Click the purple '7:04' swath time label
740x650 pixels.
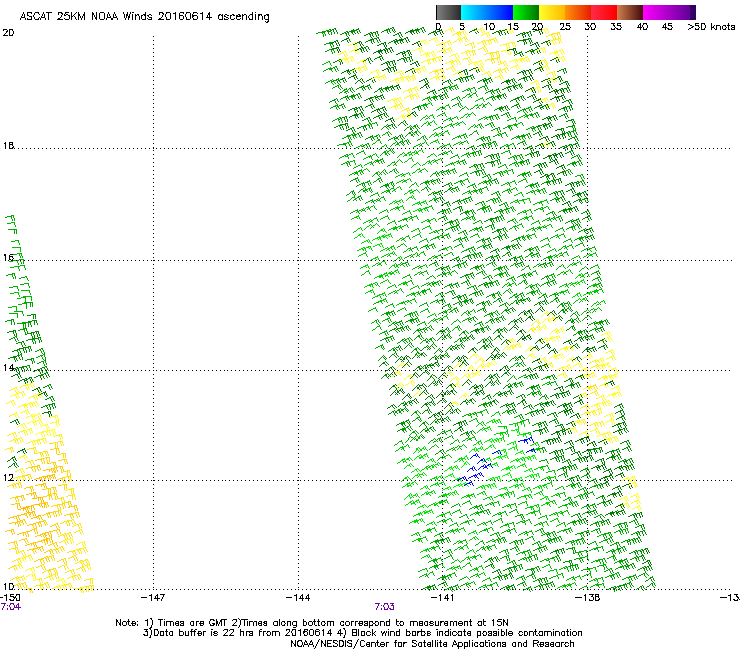tap(10, 607)
